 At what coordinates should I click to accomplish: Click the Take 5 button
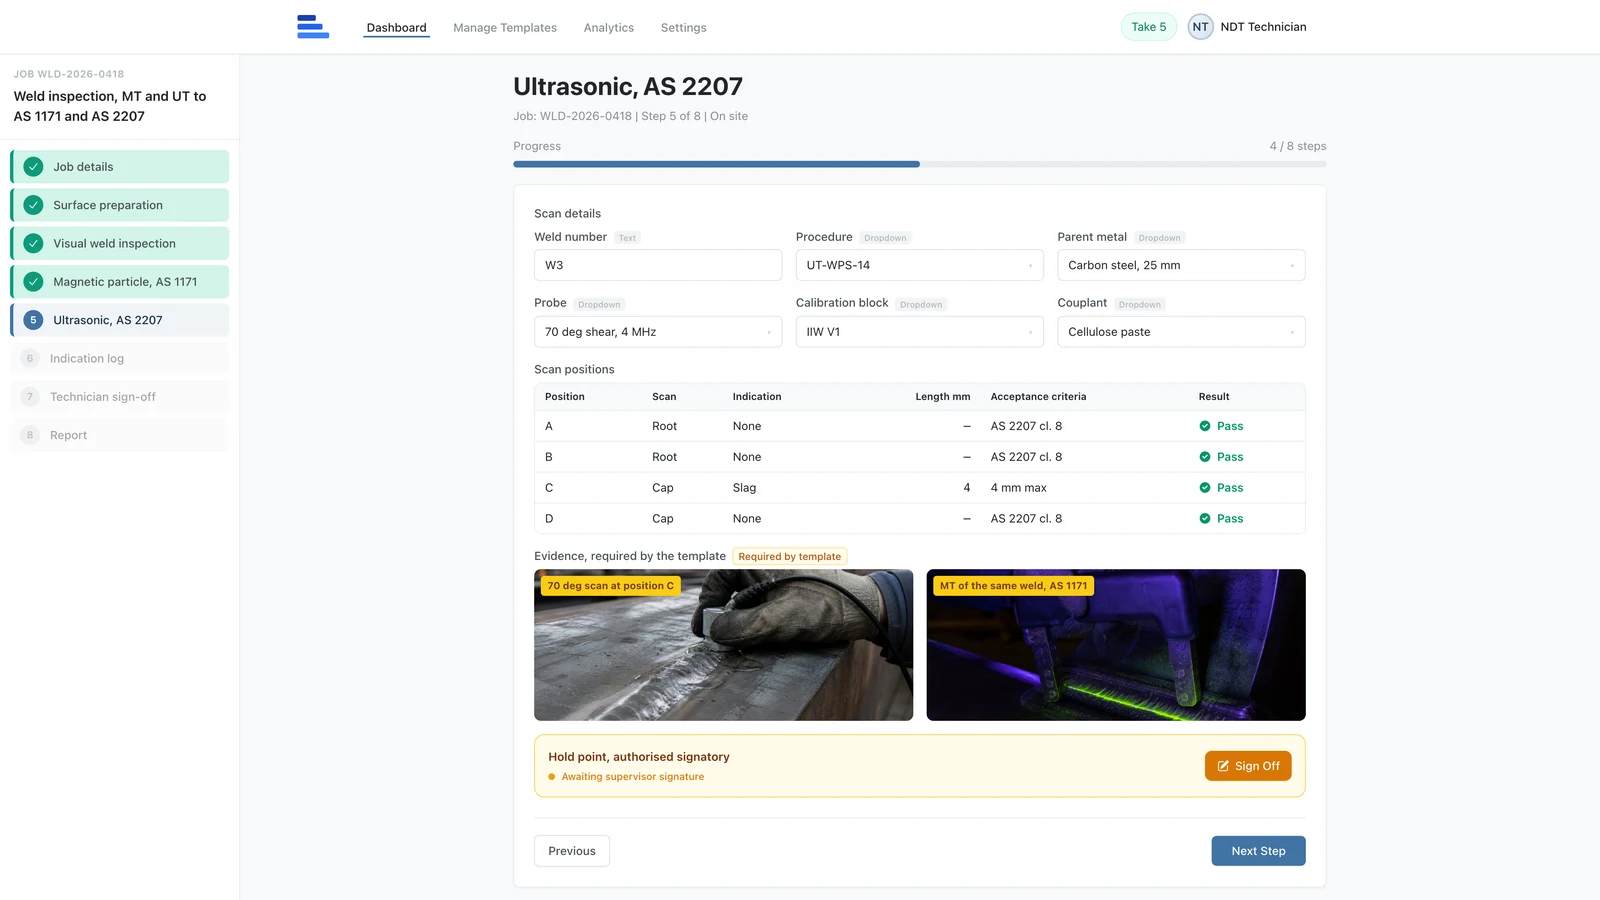1149,27
